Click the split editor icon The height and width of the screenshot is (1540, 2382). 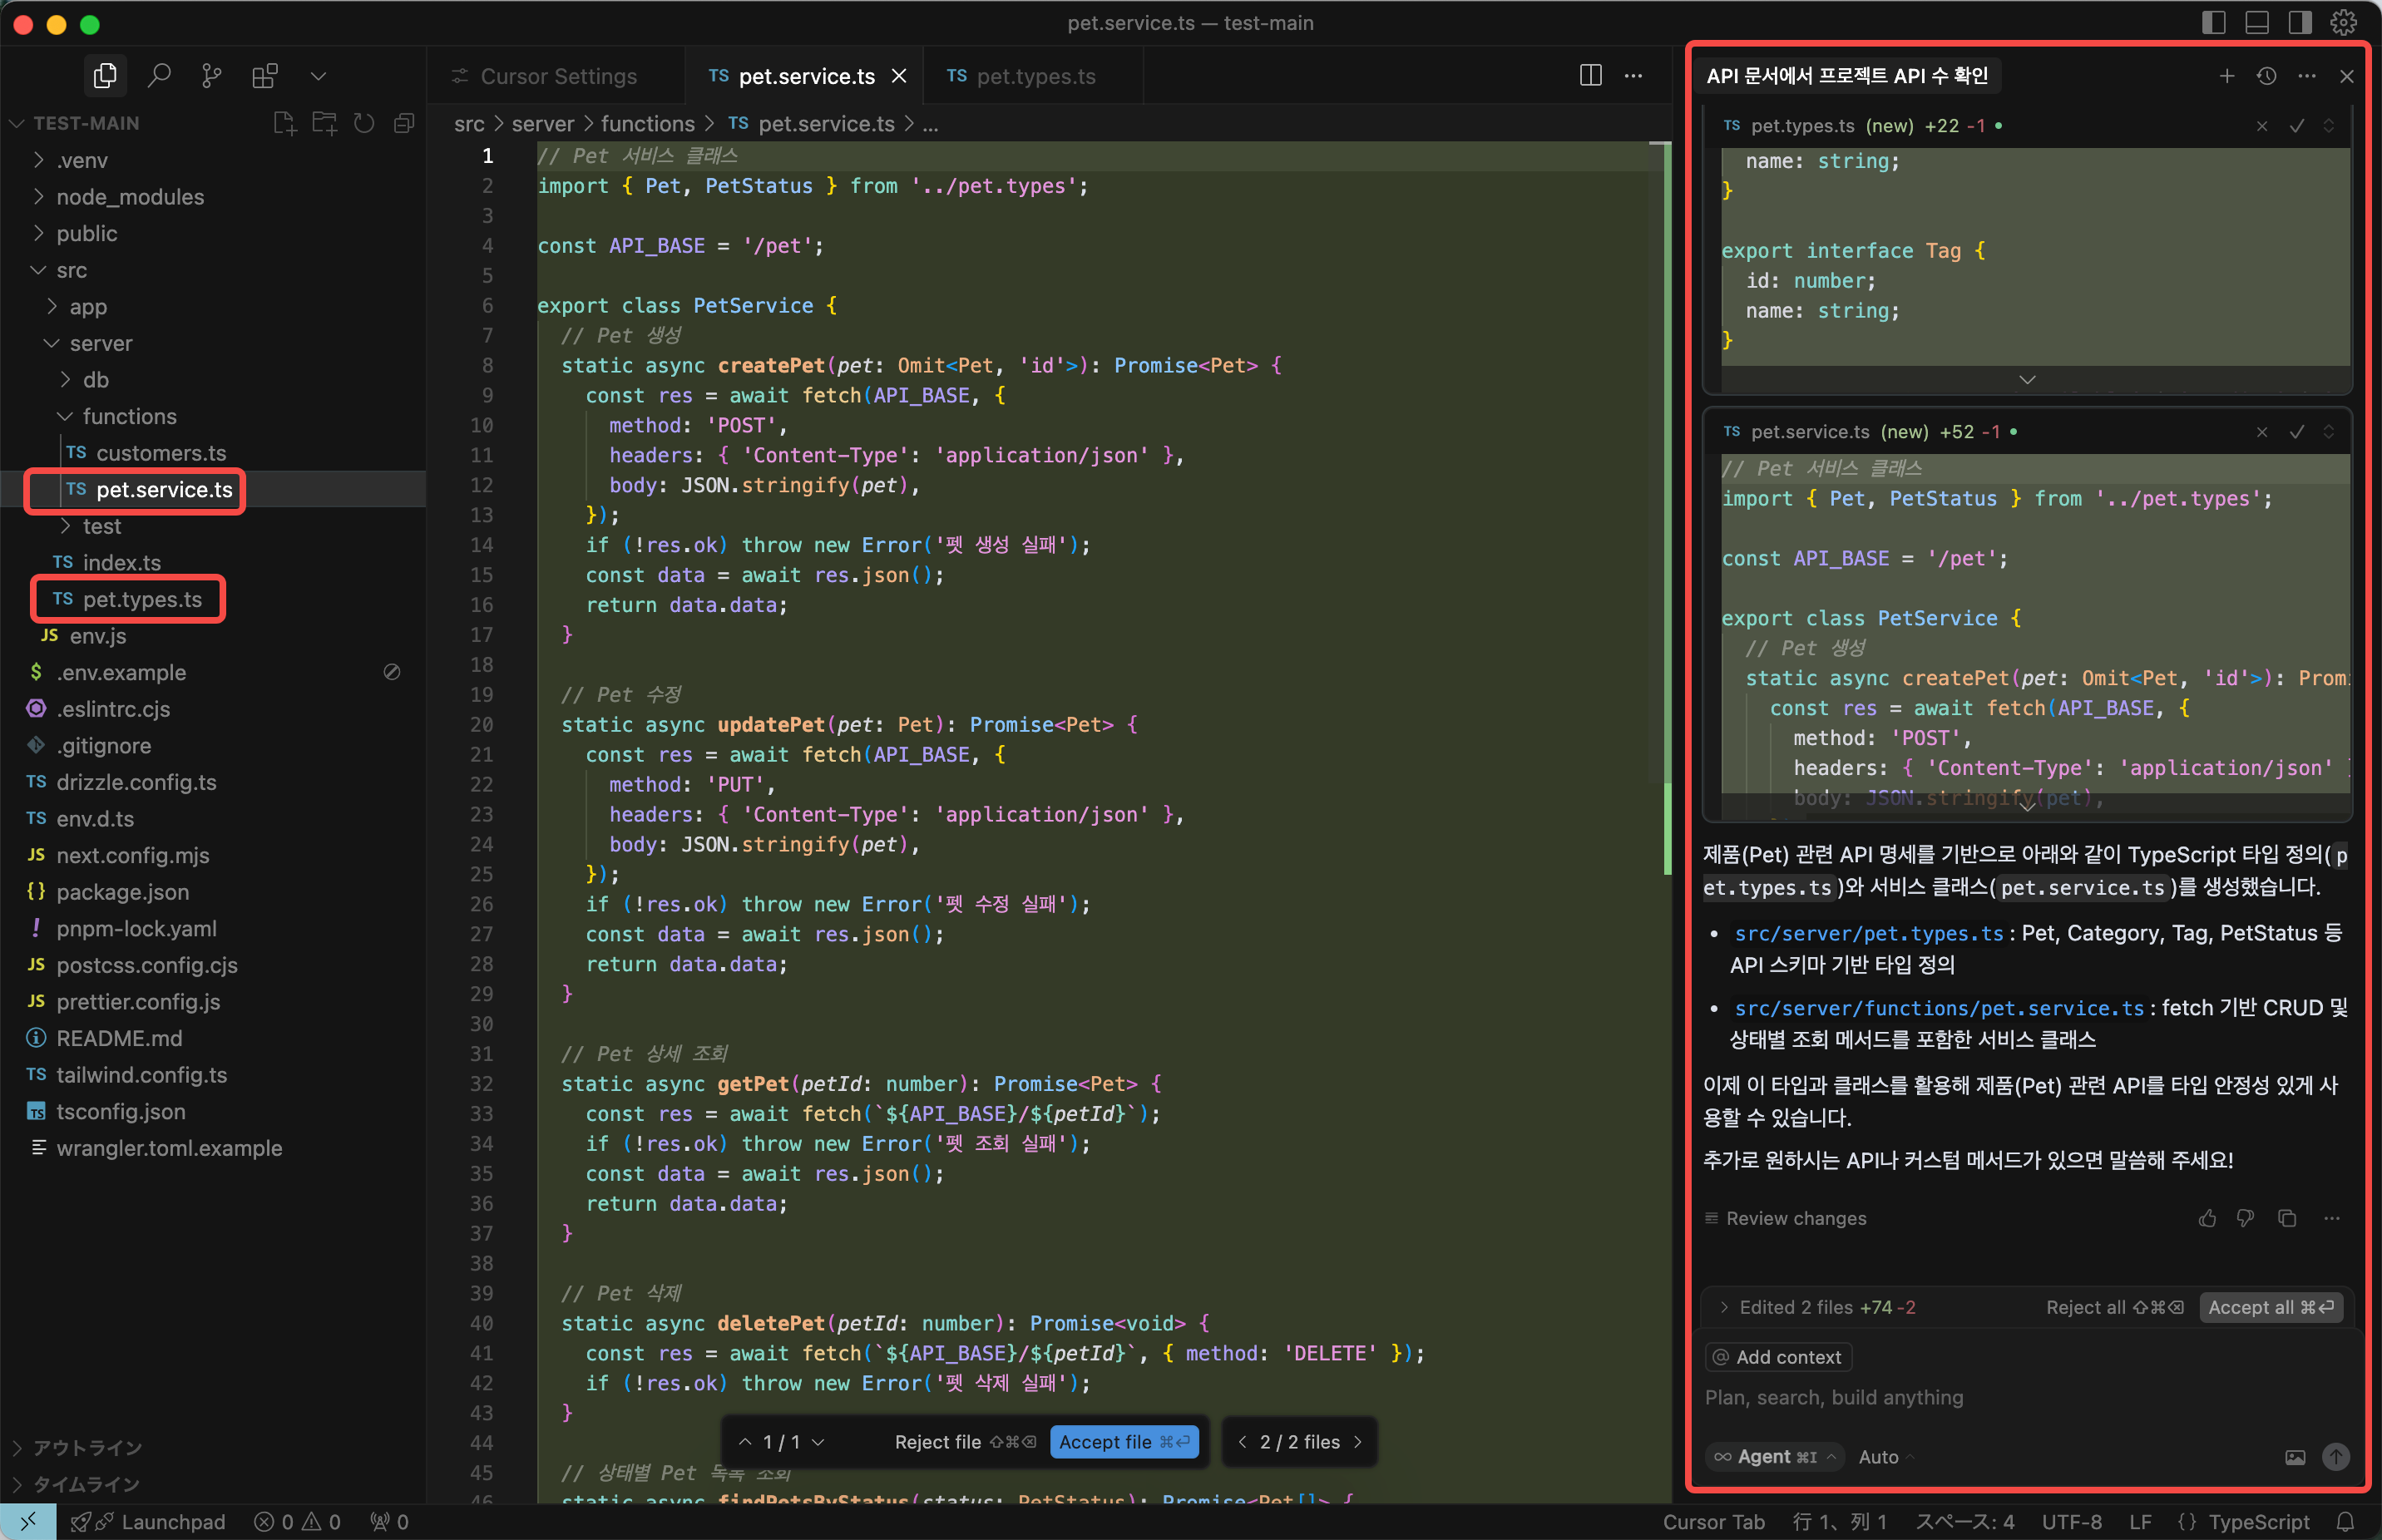[x=1590, y=76]
